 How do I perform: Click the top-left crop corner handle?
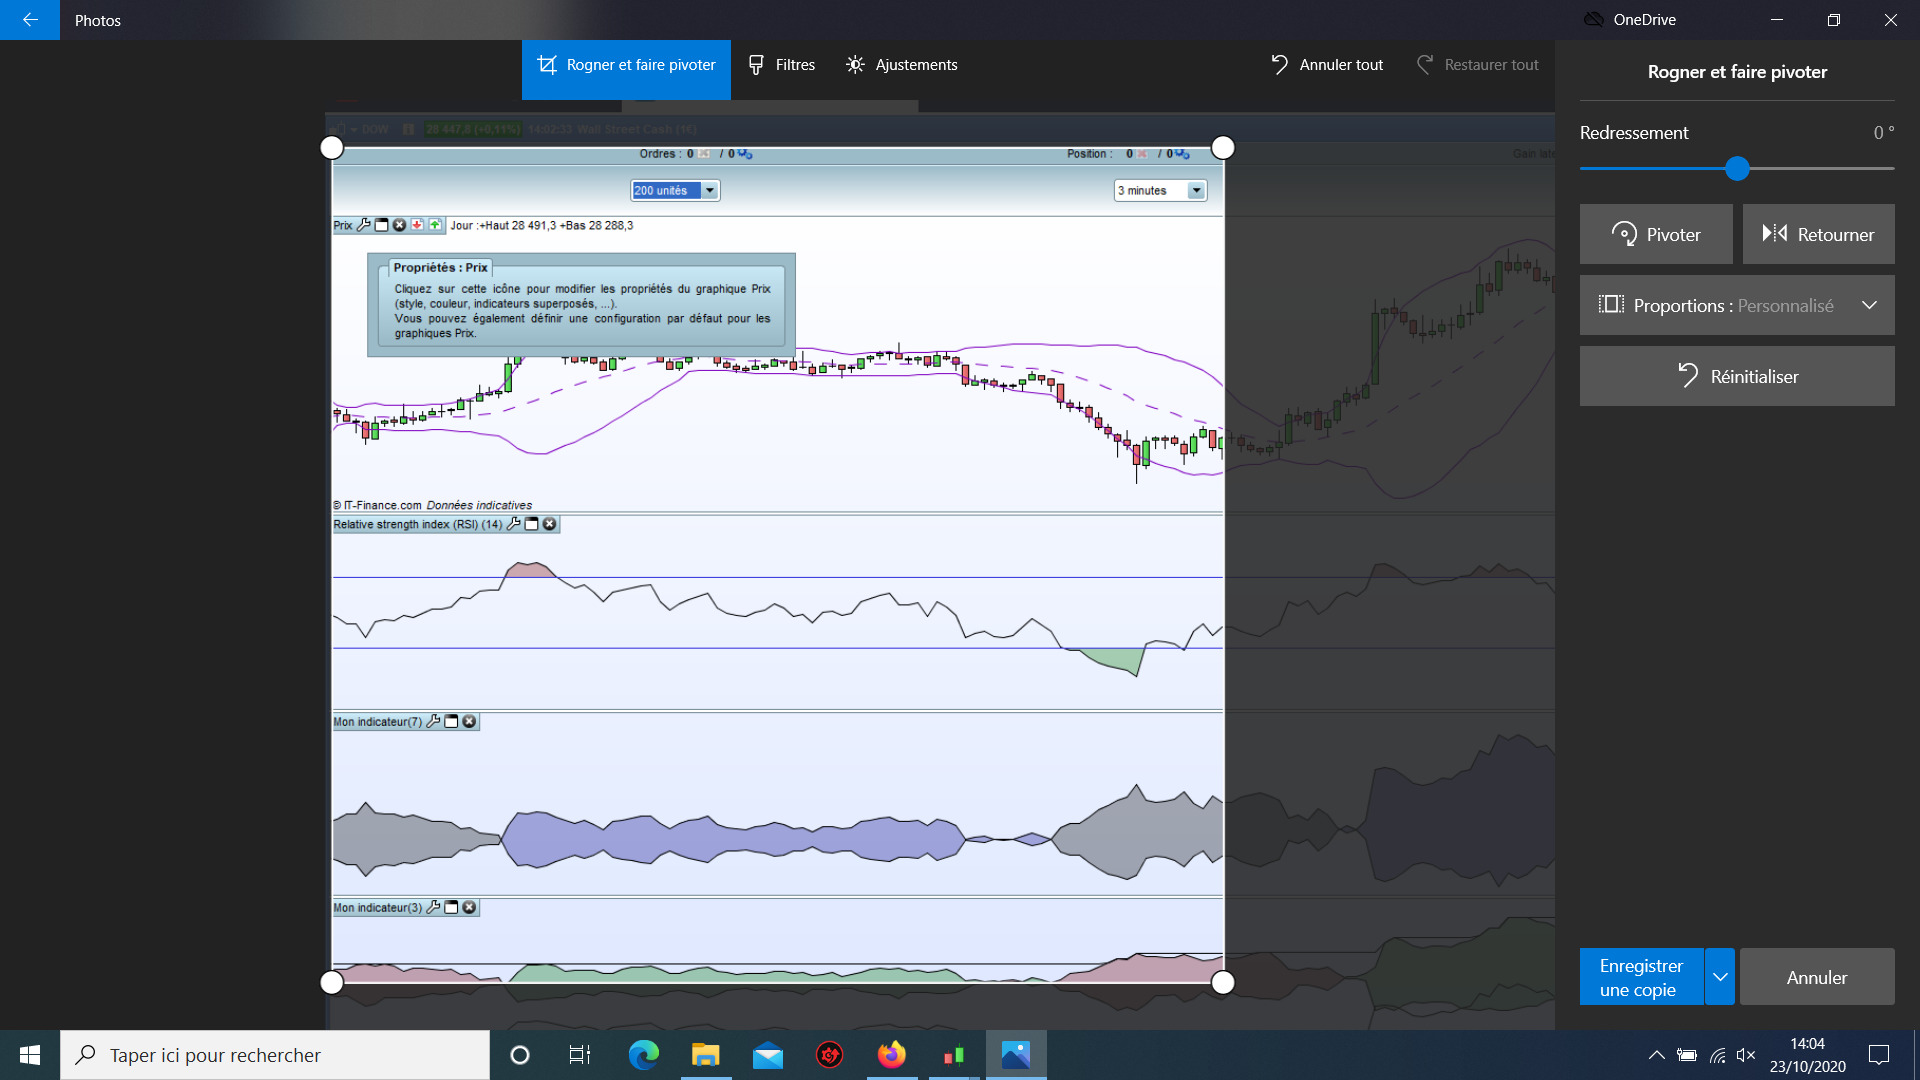[x=332, y=148]
